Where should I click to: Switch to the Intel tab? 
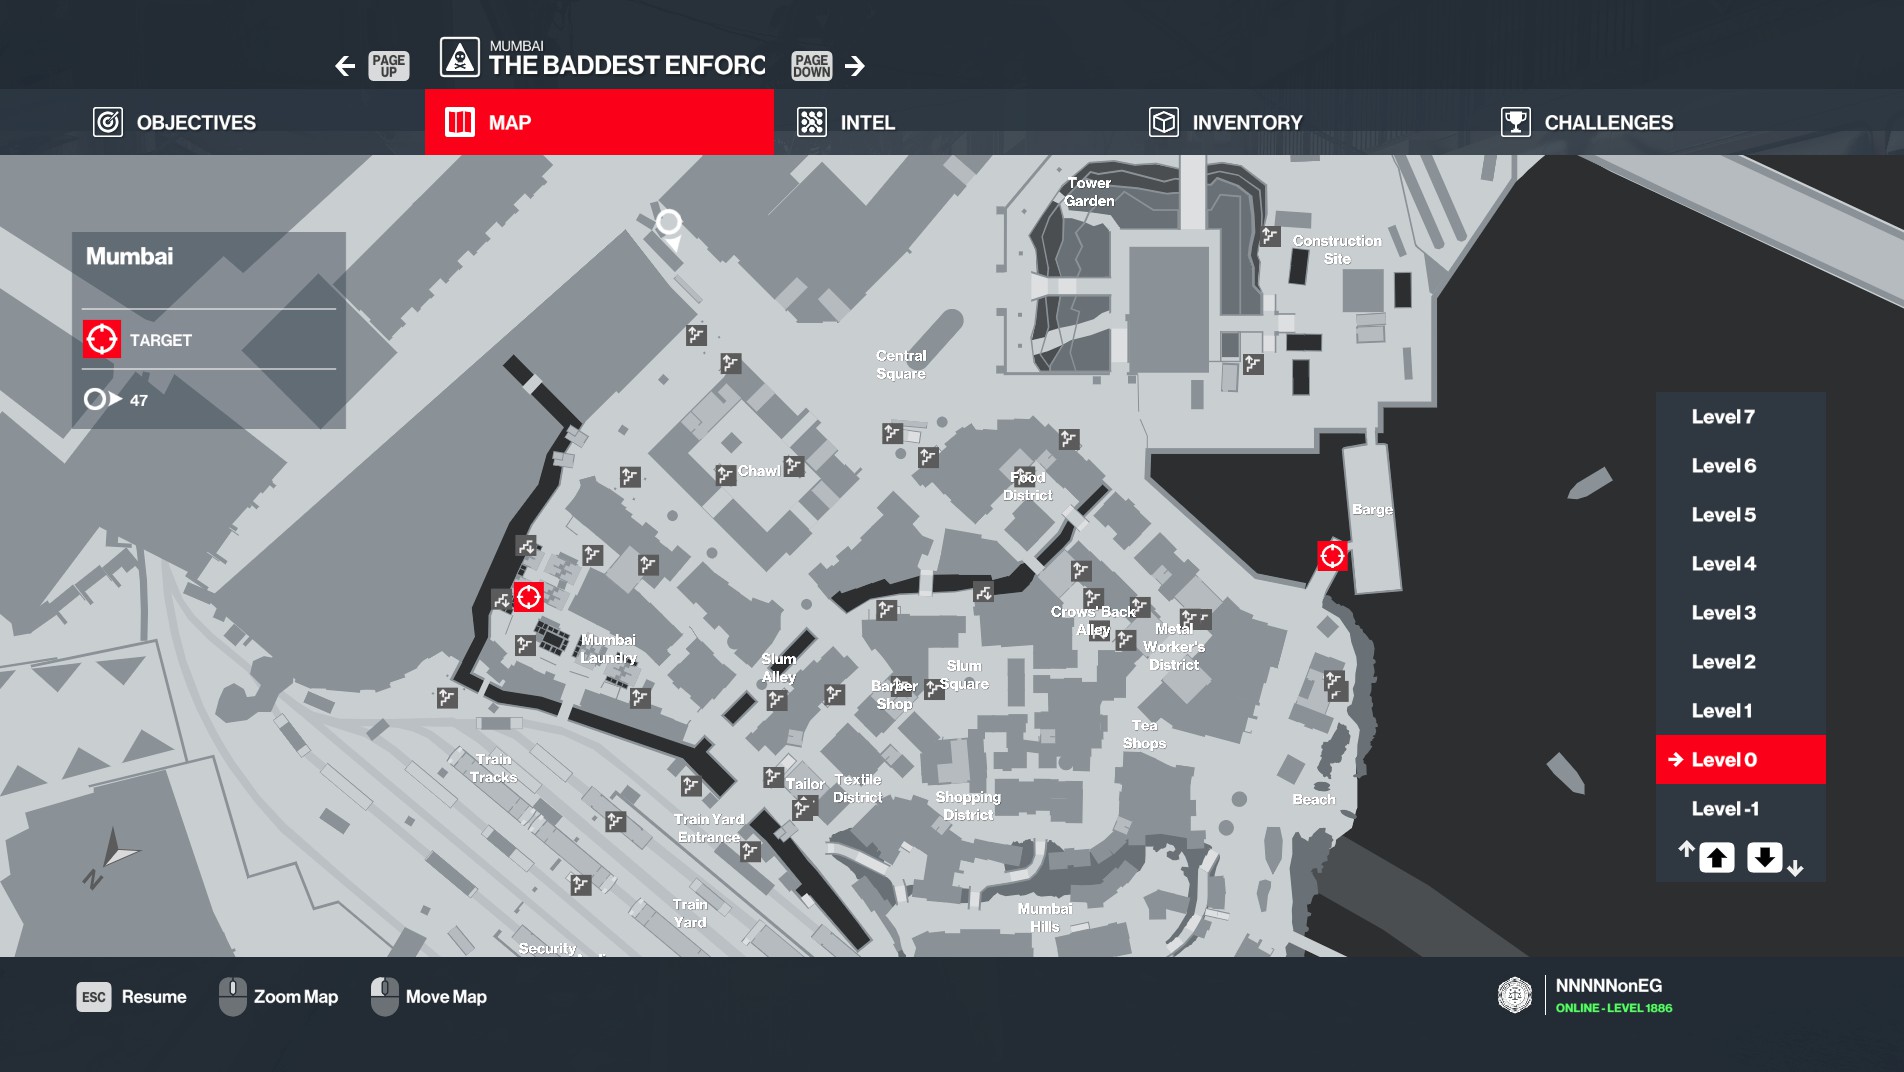click(x=846, y=122)
